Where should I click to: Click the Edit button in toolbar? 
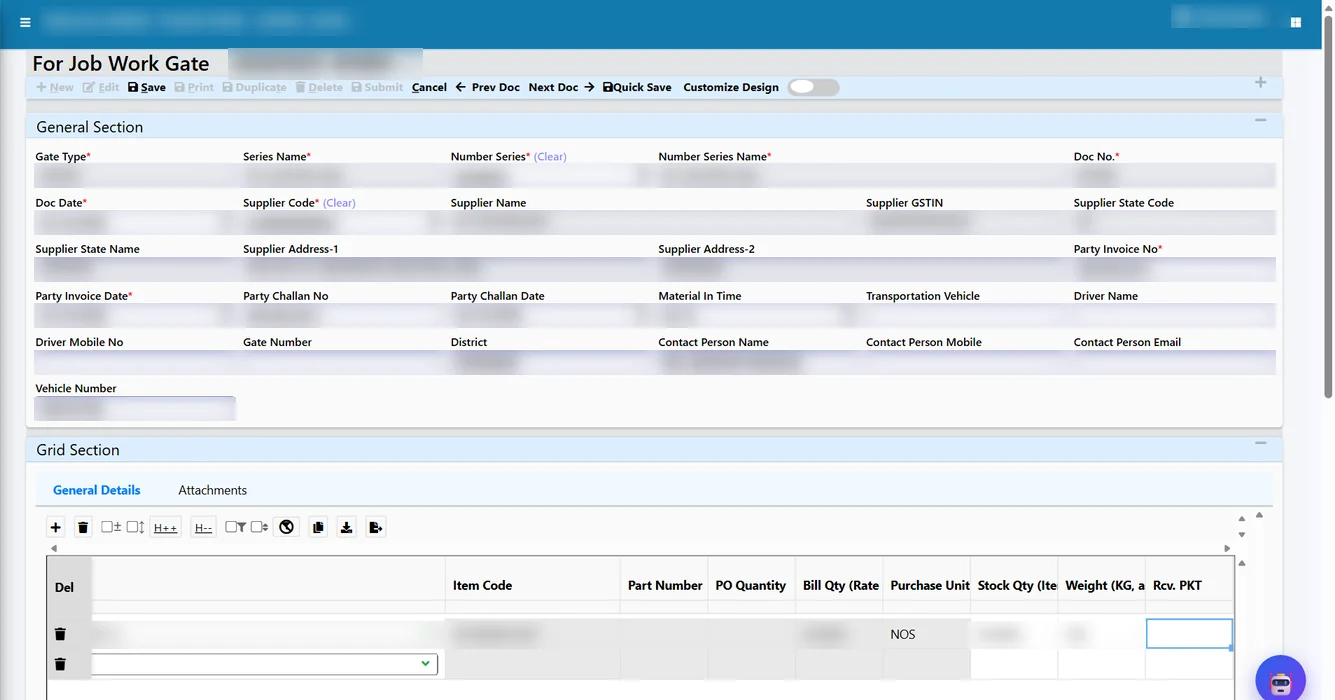point(101,87)
